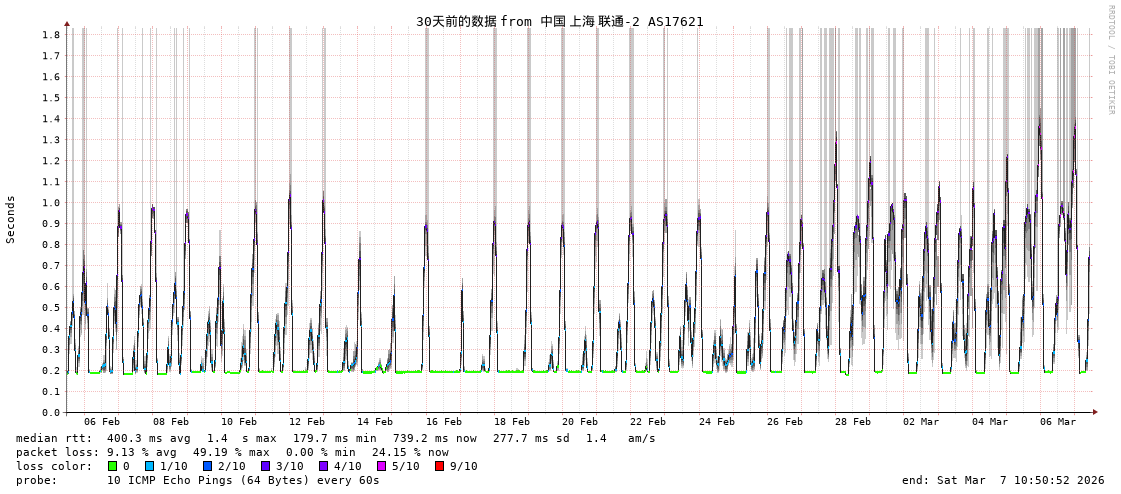Click the RRDTOOL / TOBI OETIKER watermark

click(x=1111, y=60)
